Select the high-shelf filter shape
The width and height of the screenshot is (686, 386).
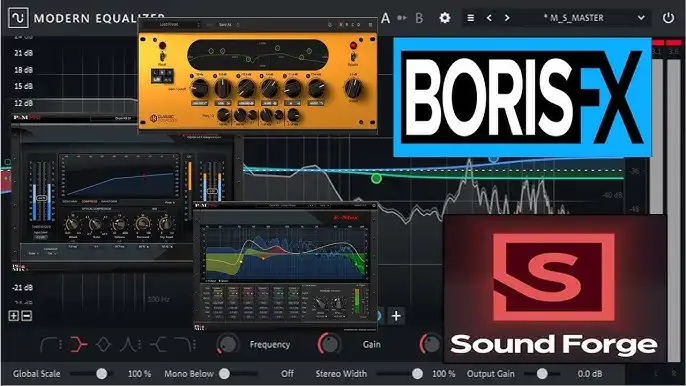tap(158, 345)
